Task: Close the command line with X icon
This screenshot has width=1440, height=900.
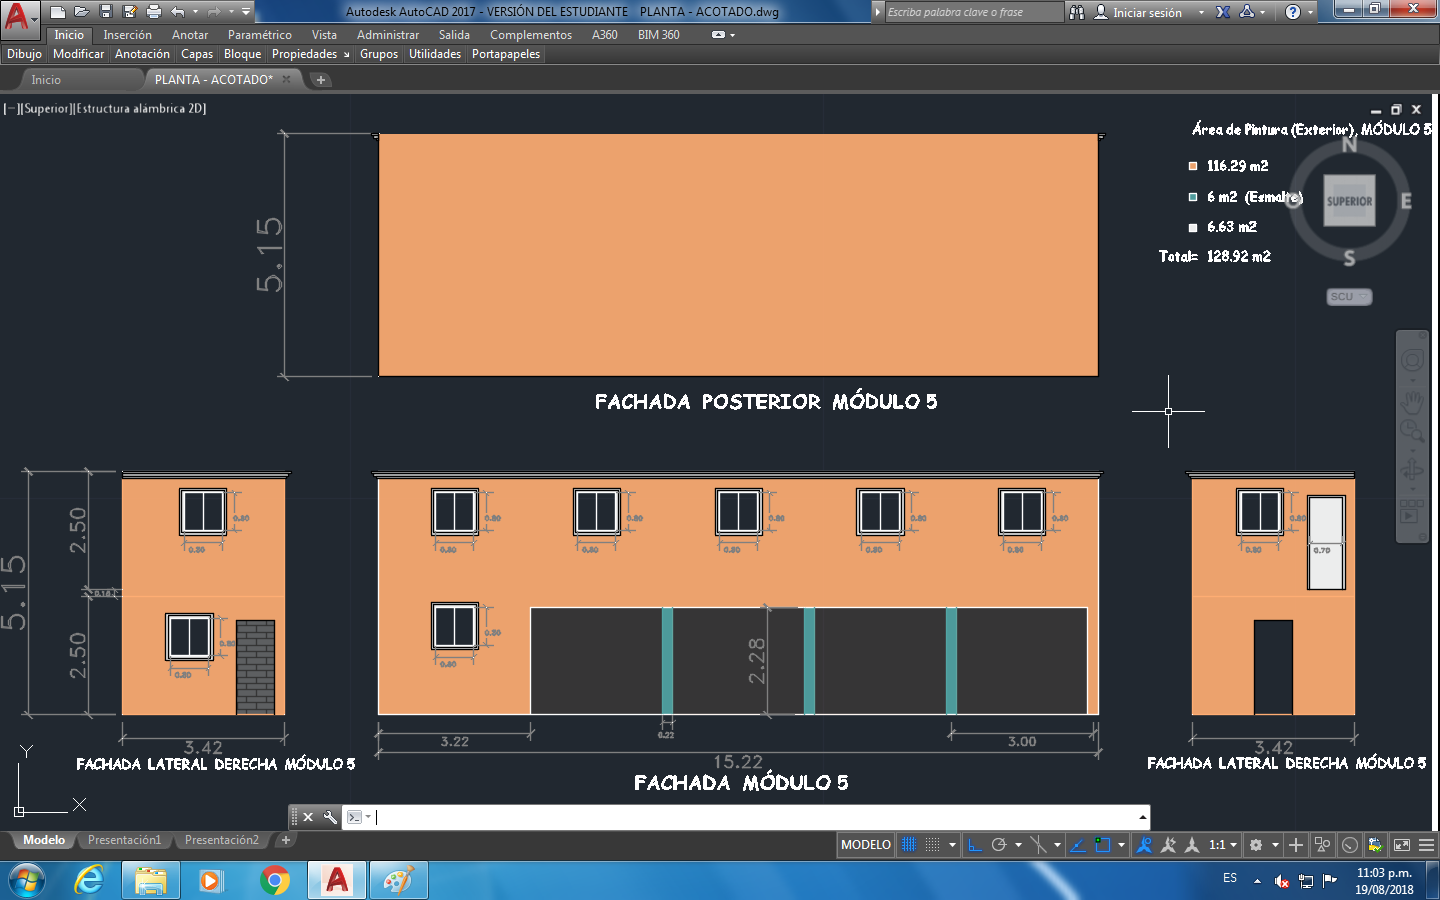Action: (308, 817)
